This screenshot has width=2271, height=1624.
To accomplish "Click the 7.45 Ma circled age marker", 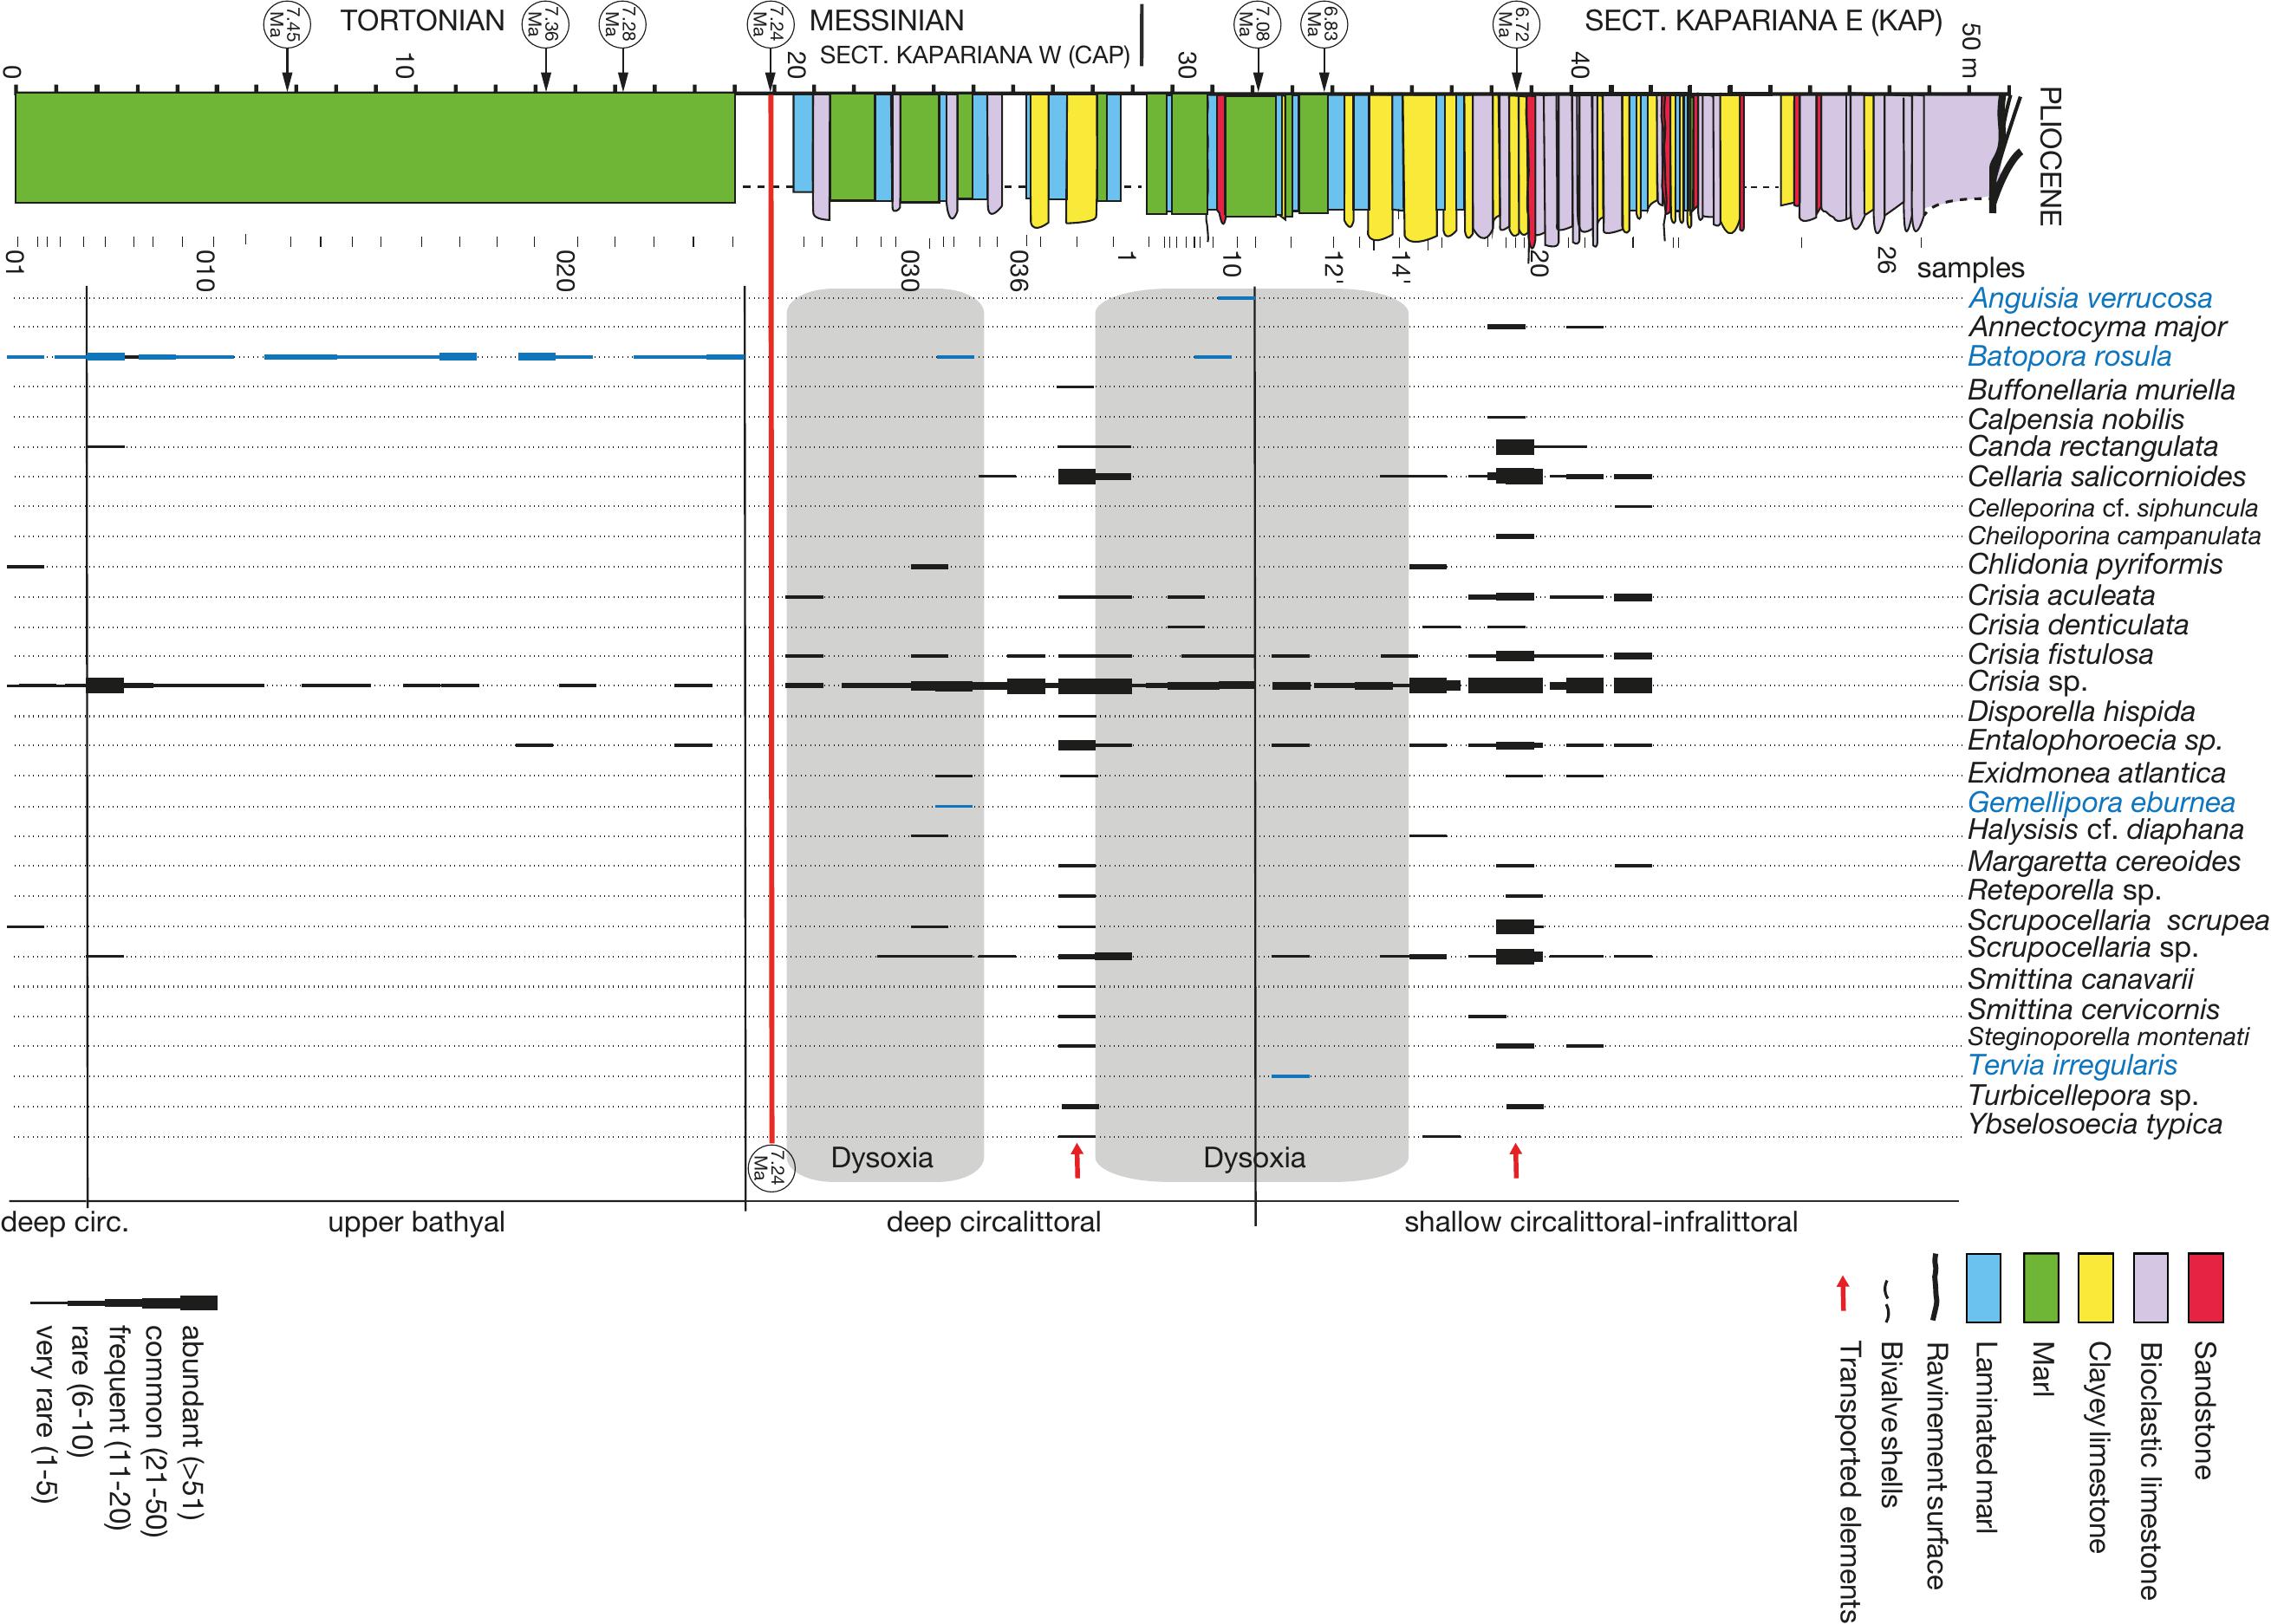I will pos(287,24).
